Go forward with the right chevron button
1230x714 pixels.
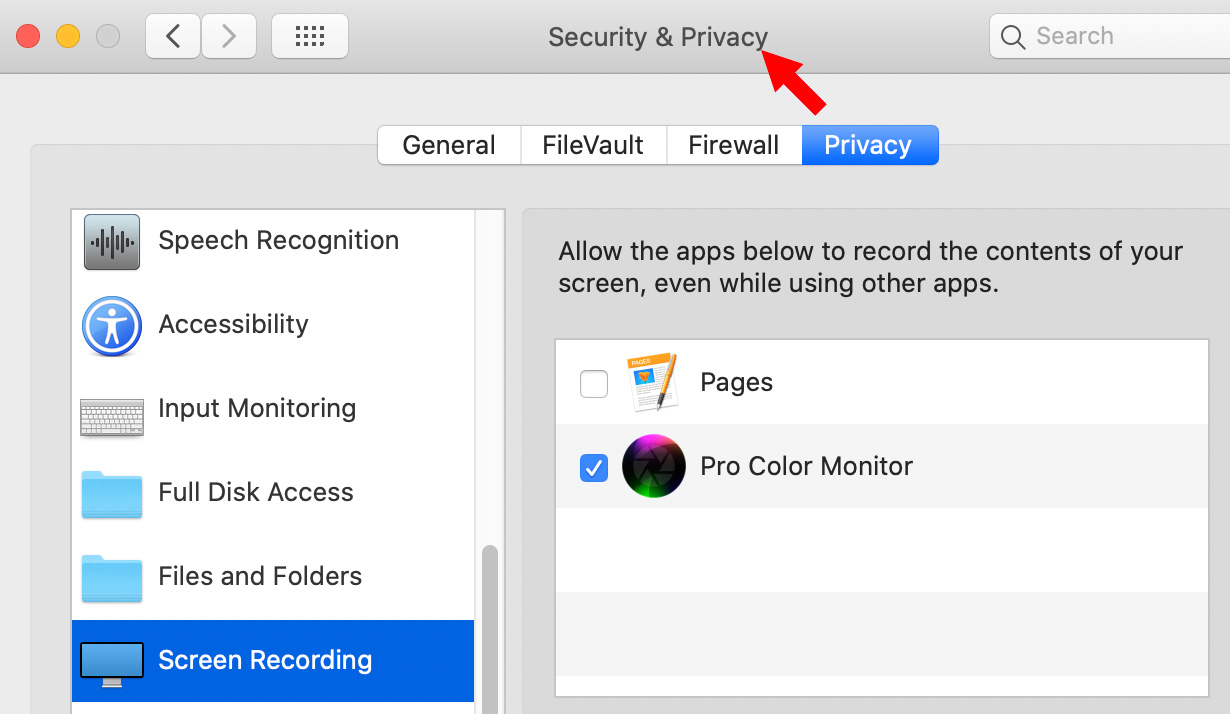(229, 37)
